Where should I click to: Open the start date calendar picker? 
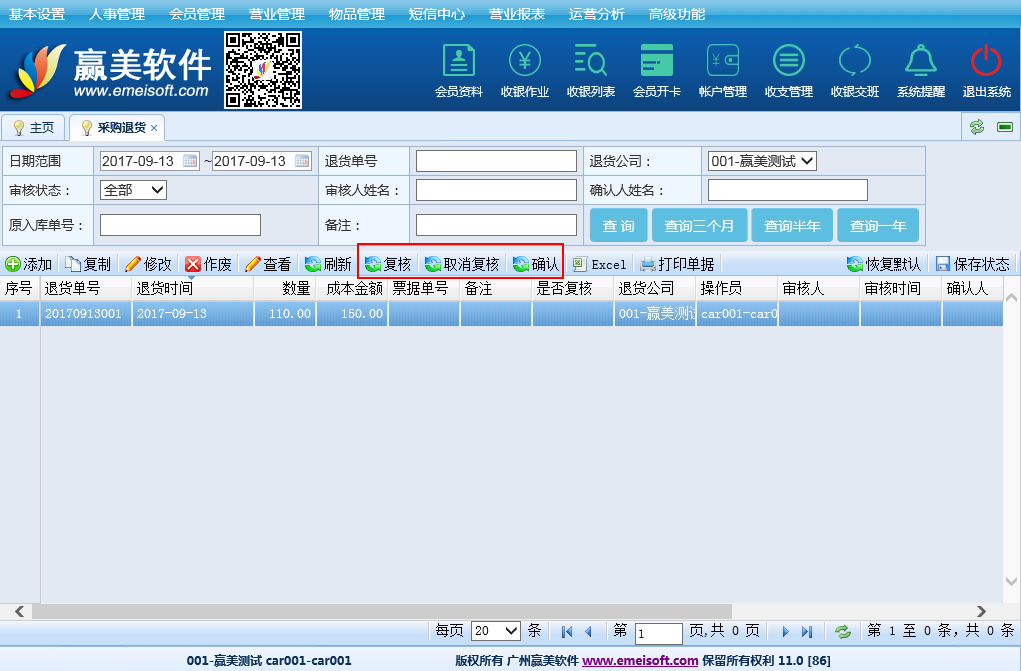point(190,161)
